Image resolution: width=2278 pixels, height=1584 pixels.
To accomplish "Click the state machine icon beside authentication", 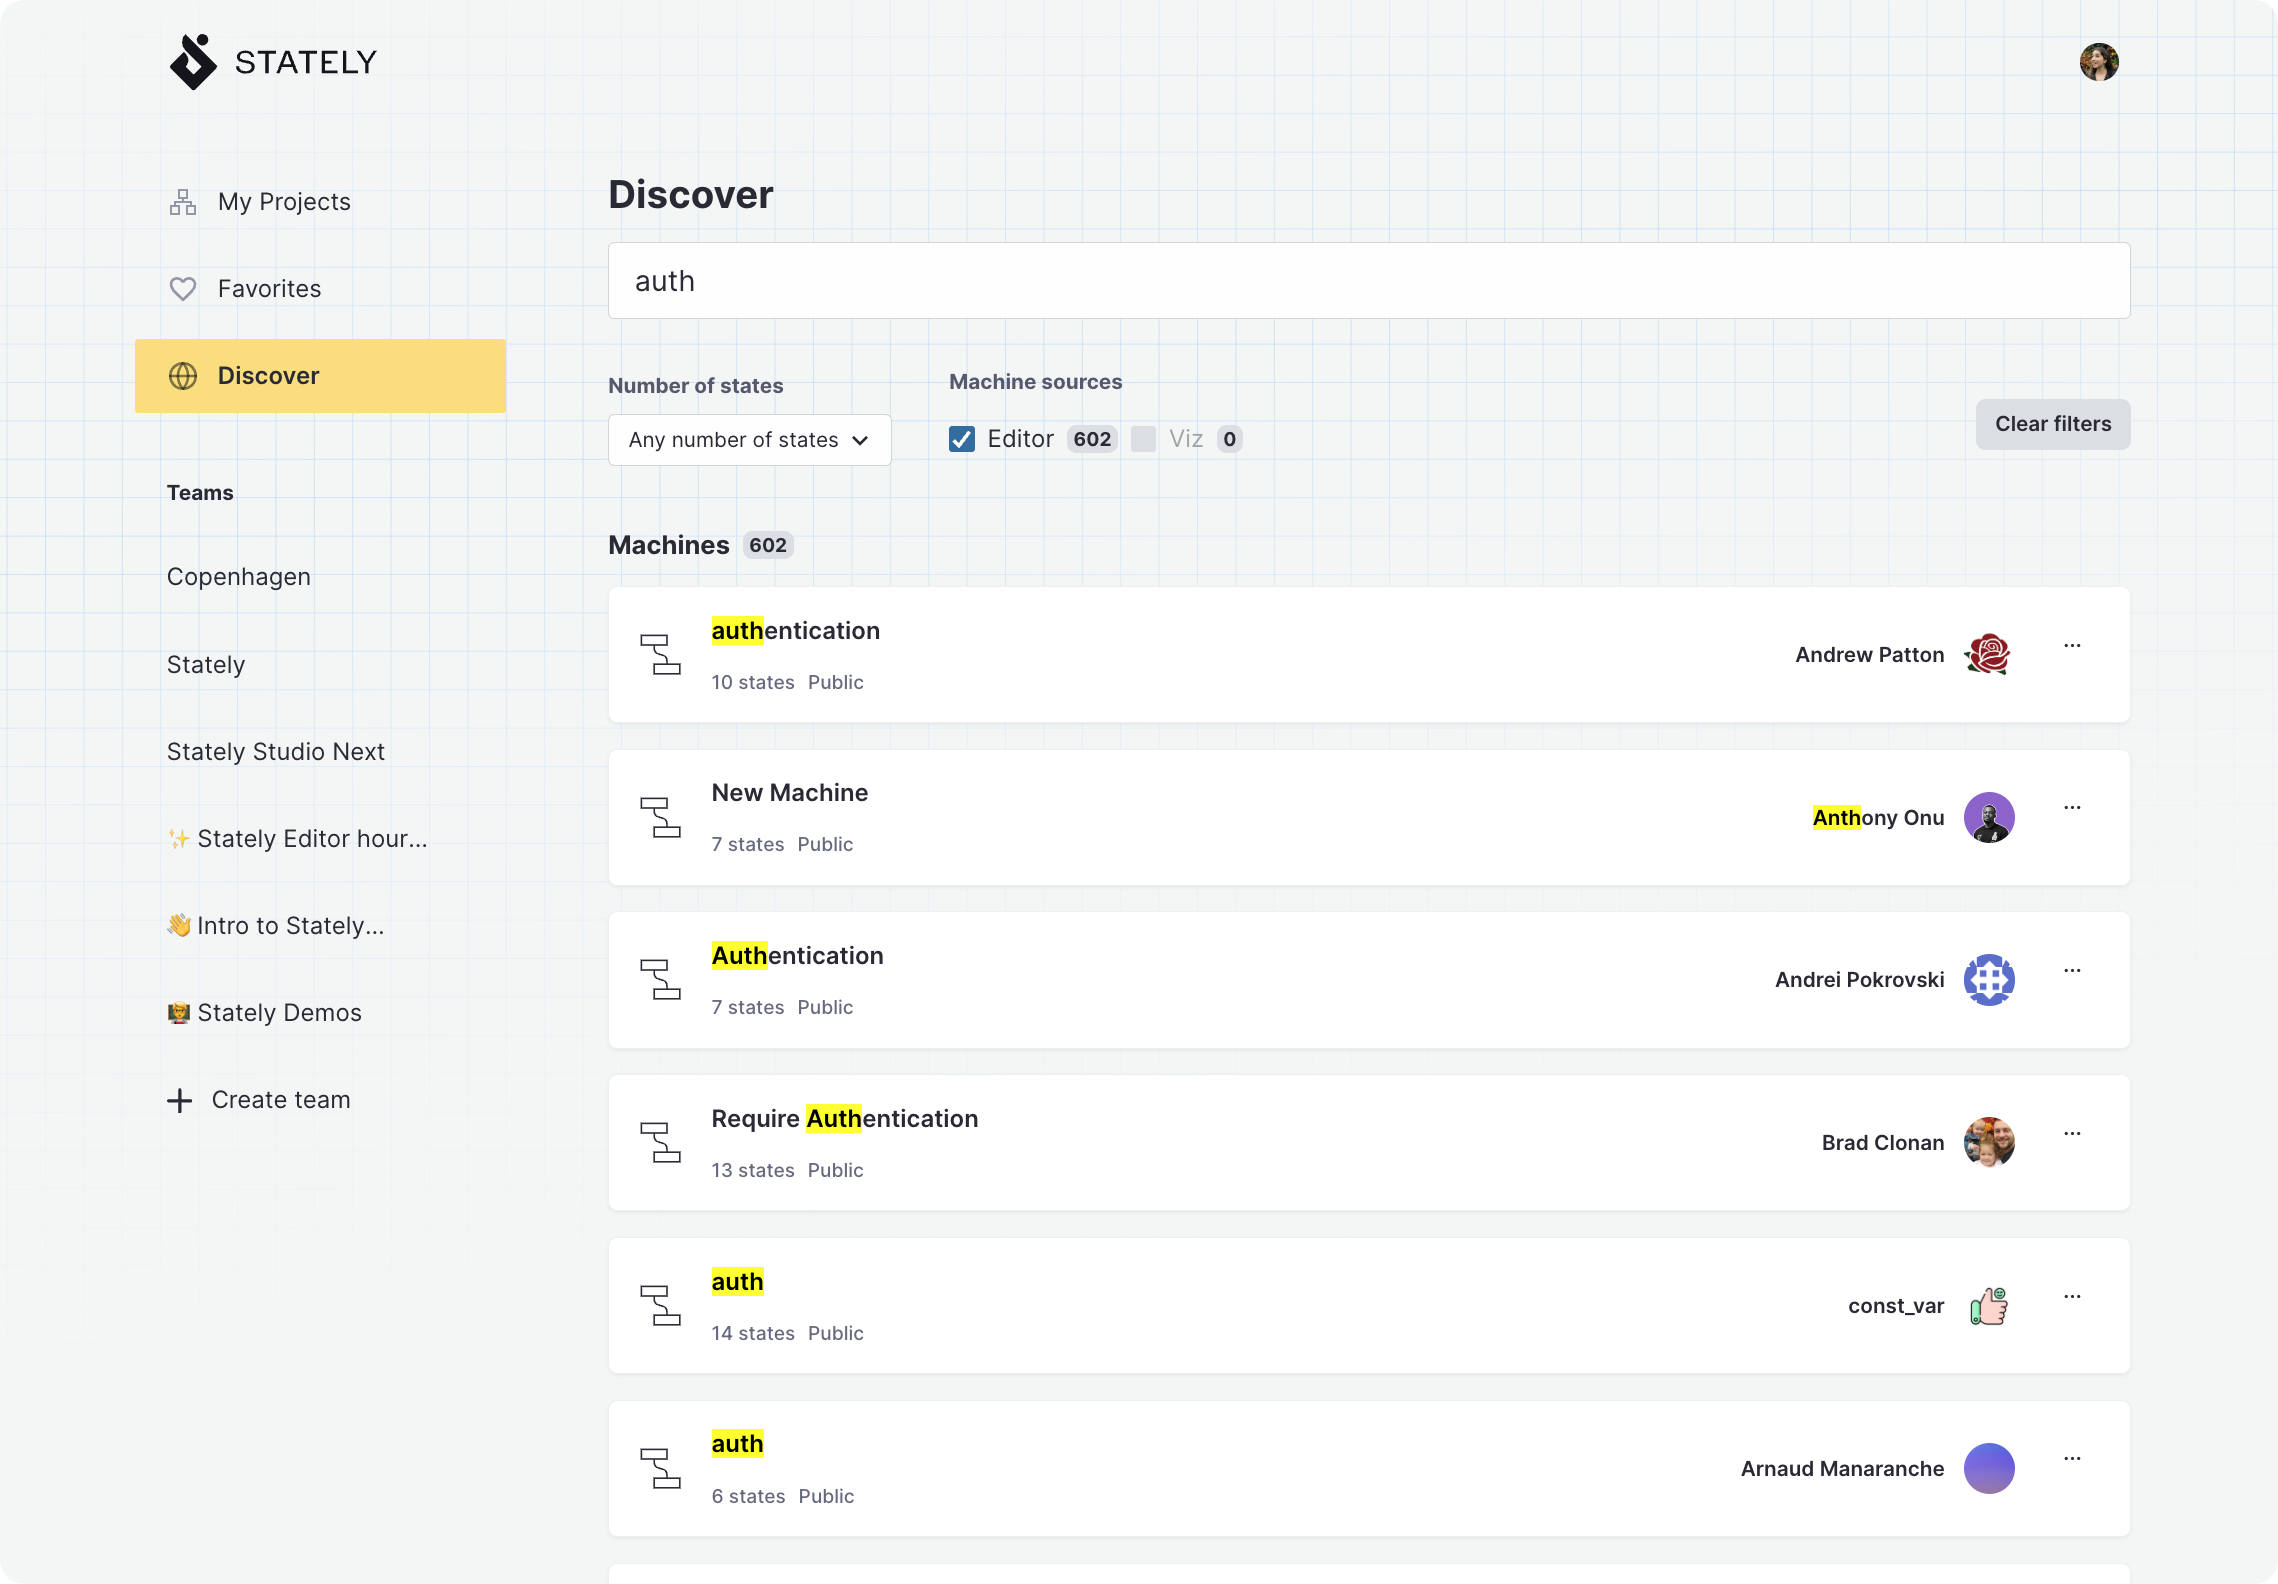I will point(662,655).
